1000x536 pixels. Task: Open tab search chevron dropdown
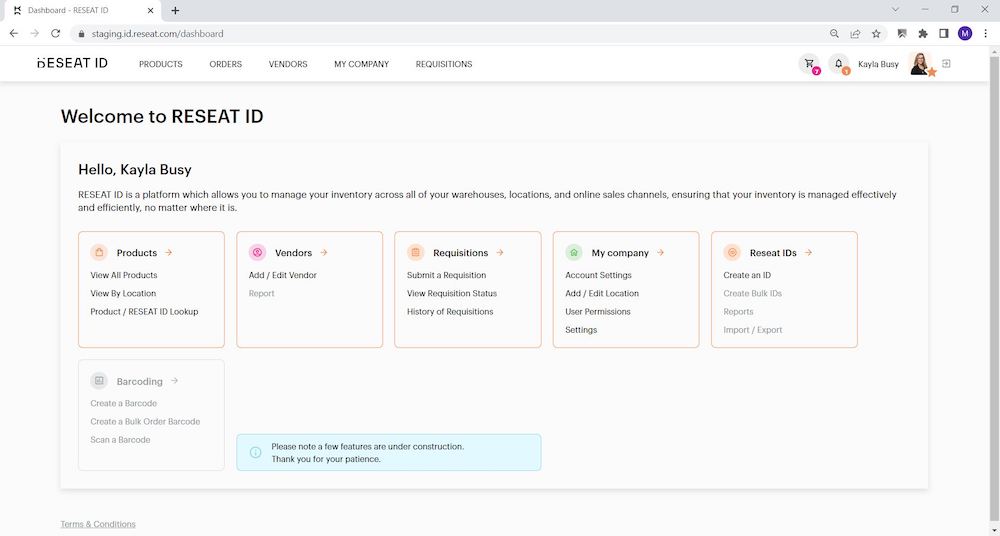pos(895,10)
